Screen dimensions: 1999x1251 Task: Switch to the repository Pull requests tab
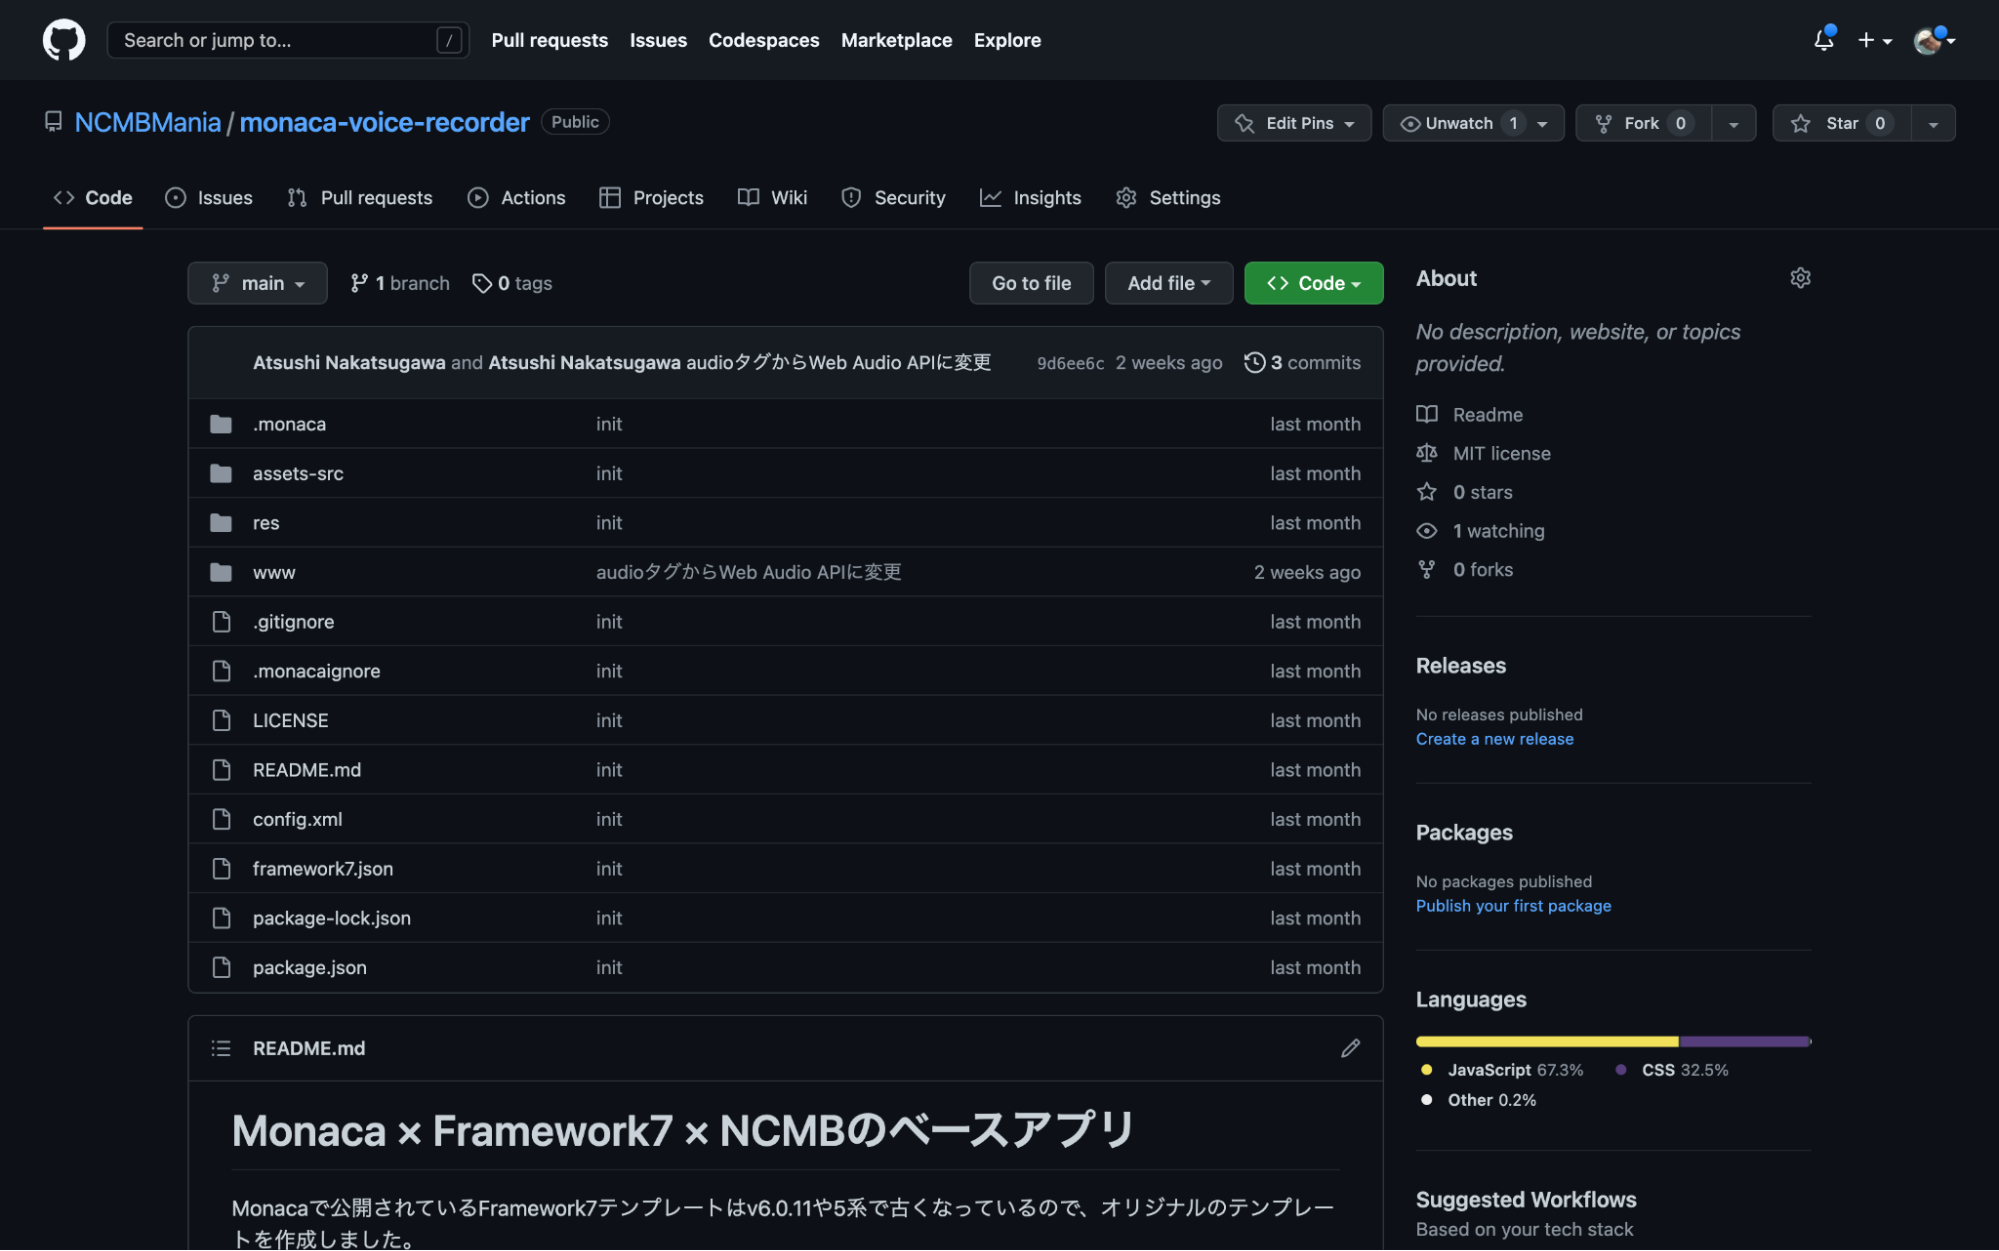click(360, 198)
